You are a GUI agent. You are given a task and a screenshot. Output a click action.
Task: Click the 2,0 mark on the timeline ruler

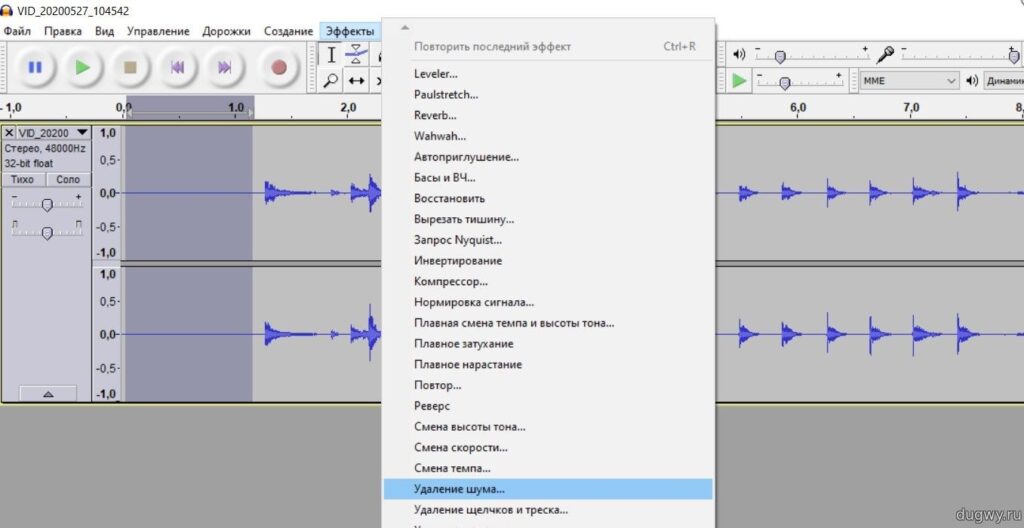[347, 107]
